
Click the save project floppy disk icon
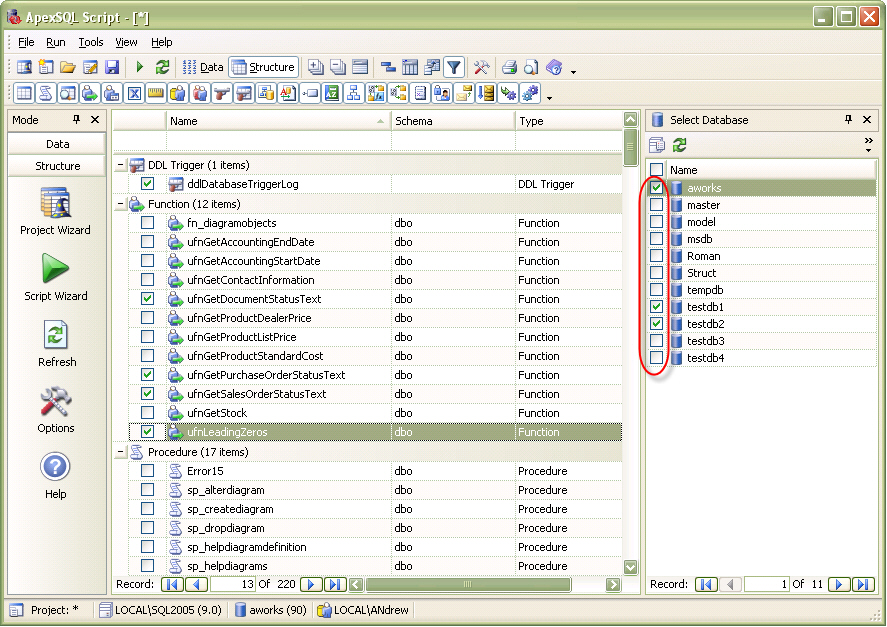point(112,67)
